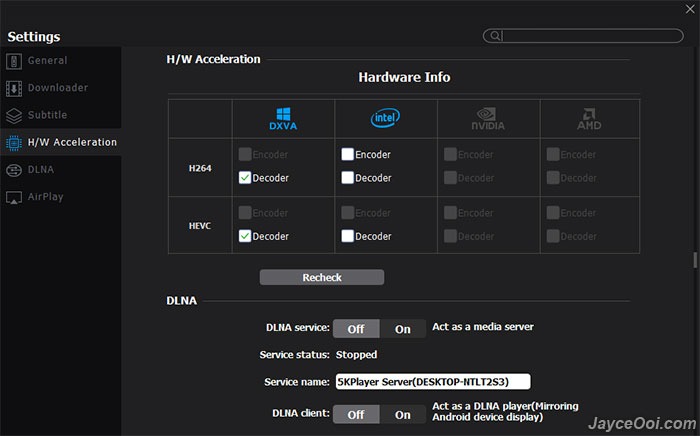Click the HEVC row label
The width and height of the screenshot is (700, 436).
coord(200,226)
